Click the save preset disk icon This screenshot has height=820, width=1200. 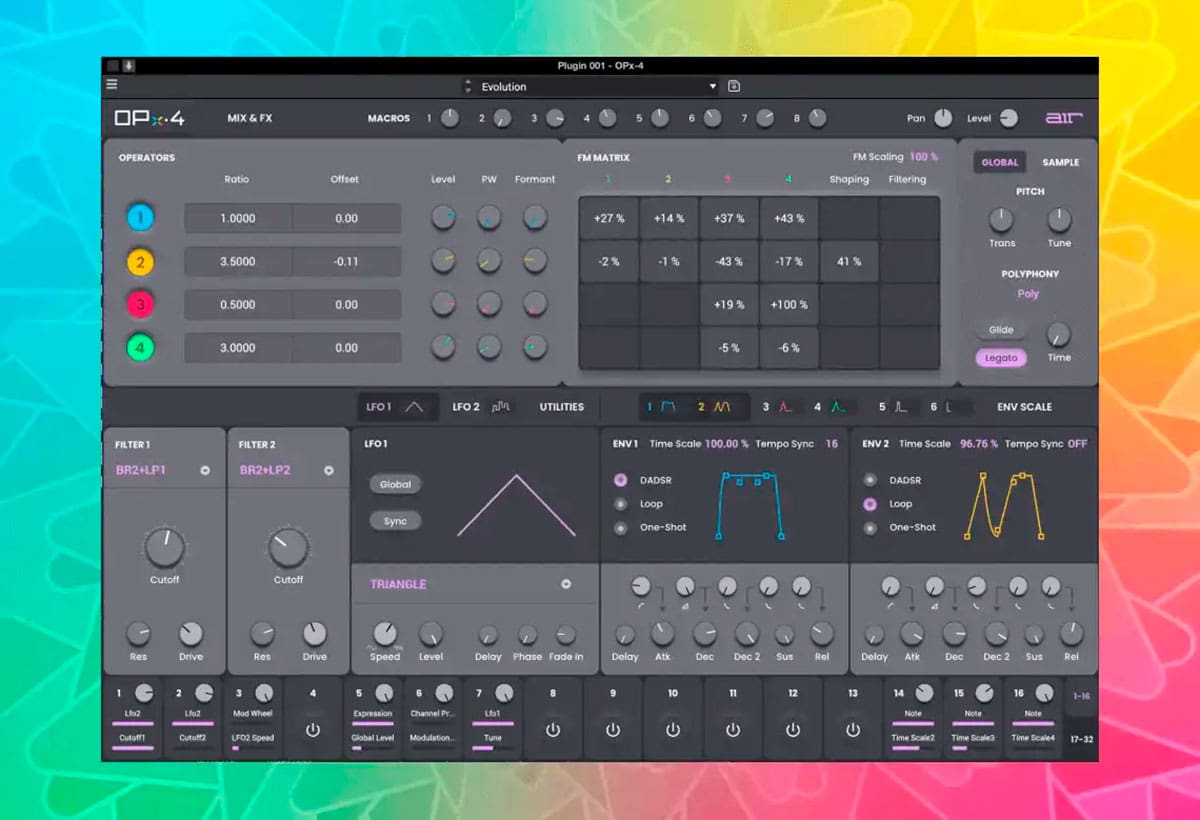[x=734, y=87]
